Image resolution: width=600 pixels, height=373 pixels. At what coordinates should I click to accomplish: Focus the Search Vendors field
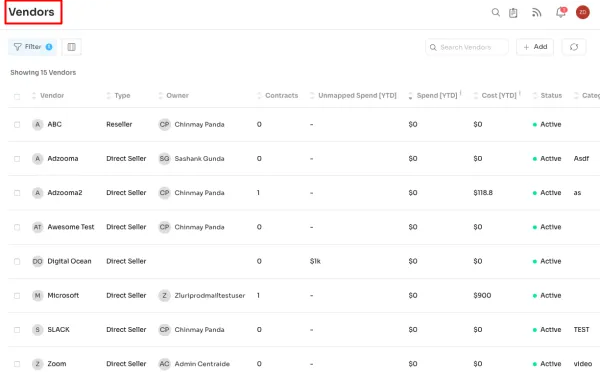click(x=467, y=47)
